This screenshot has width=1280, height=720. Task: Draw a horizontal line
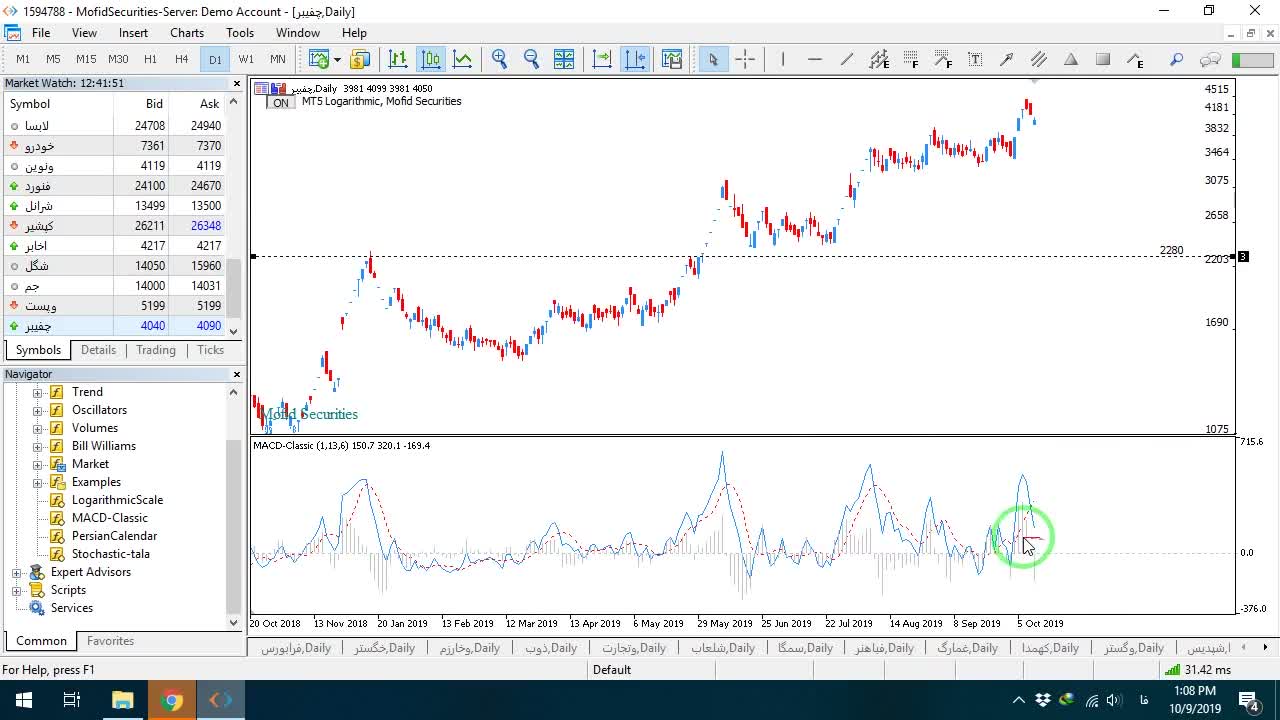815,59
